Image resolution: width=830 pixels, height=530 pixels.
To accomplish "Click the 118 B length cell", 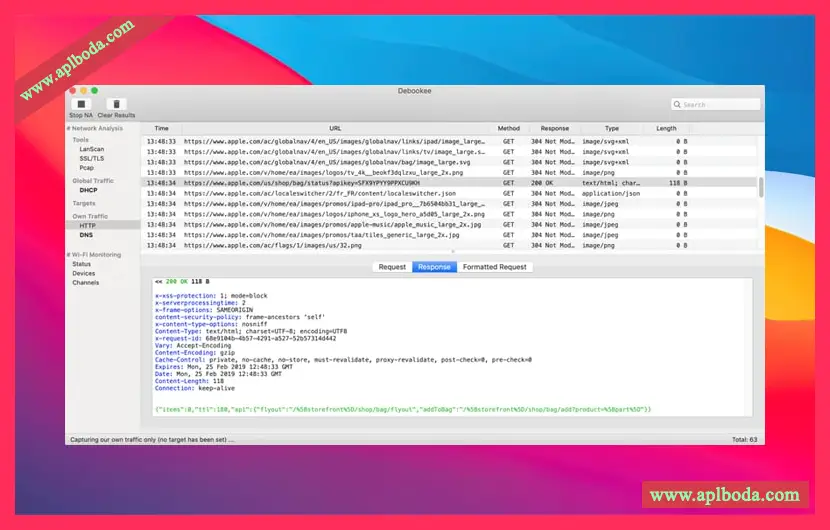I will tap(678, 183).
